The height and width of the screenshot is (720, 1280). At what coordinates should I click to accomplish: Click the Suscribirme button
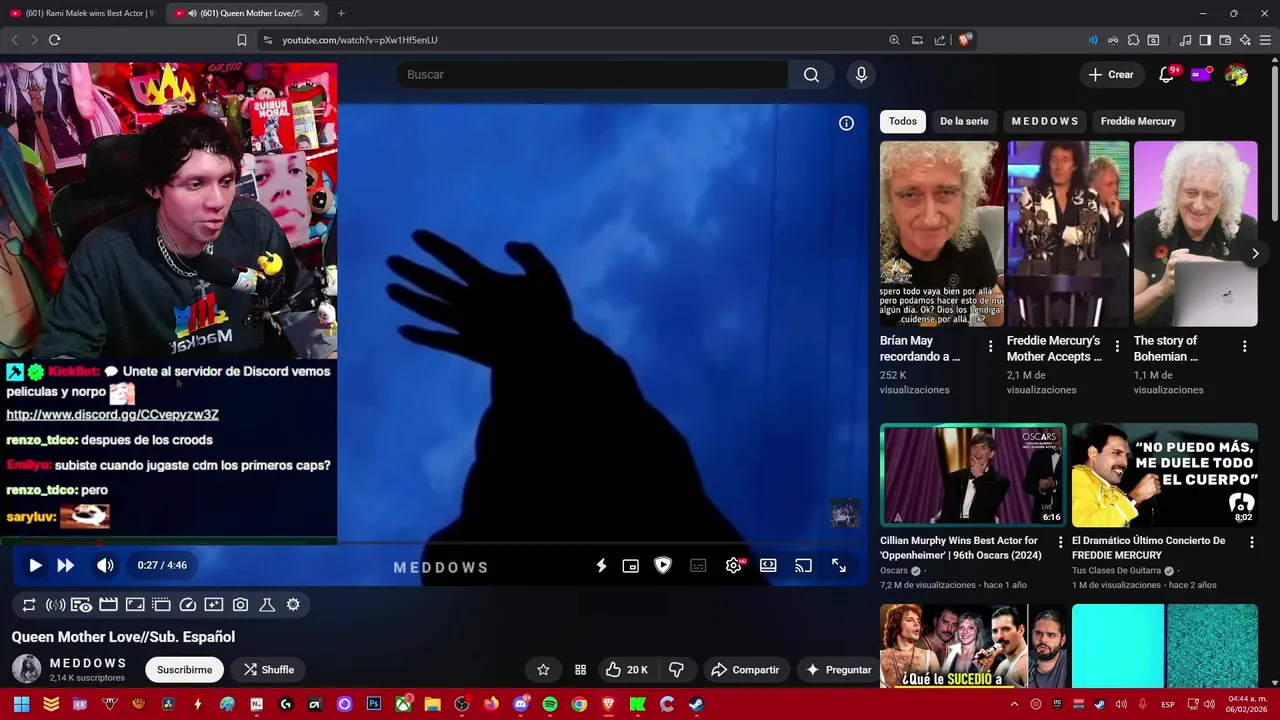pyautogui.click(x=185, y=670)
